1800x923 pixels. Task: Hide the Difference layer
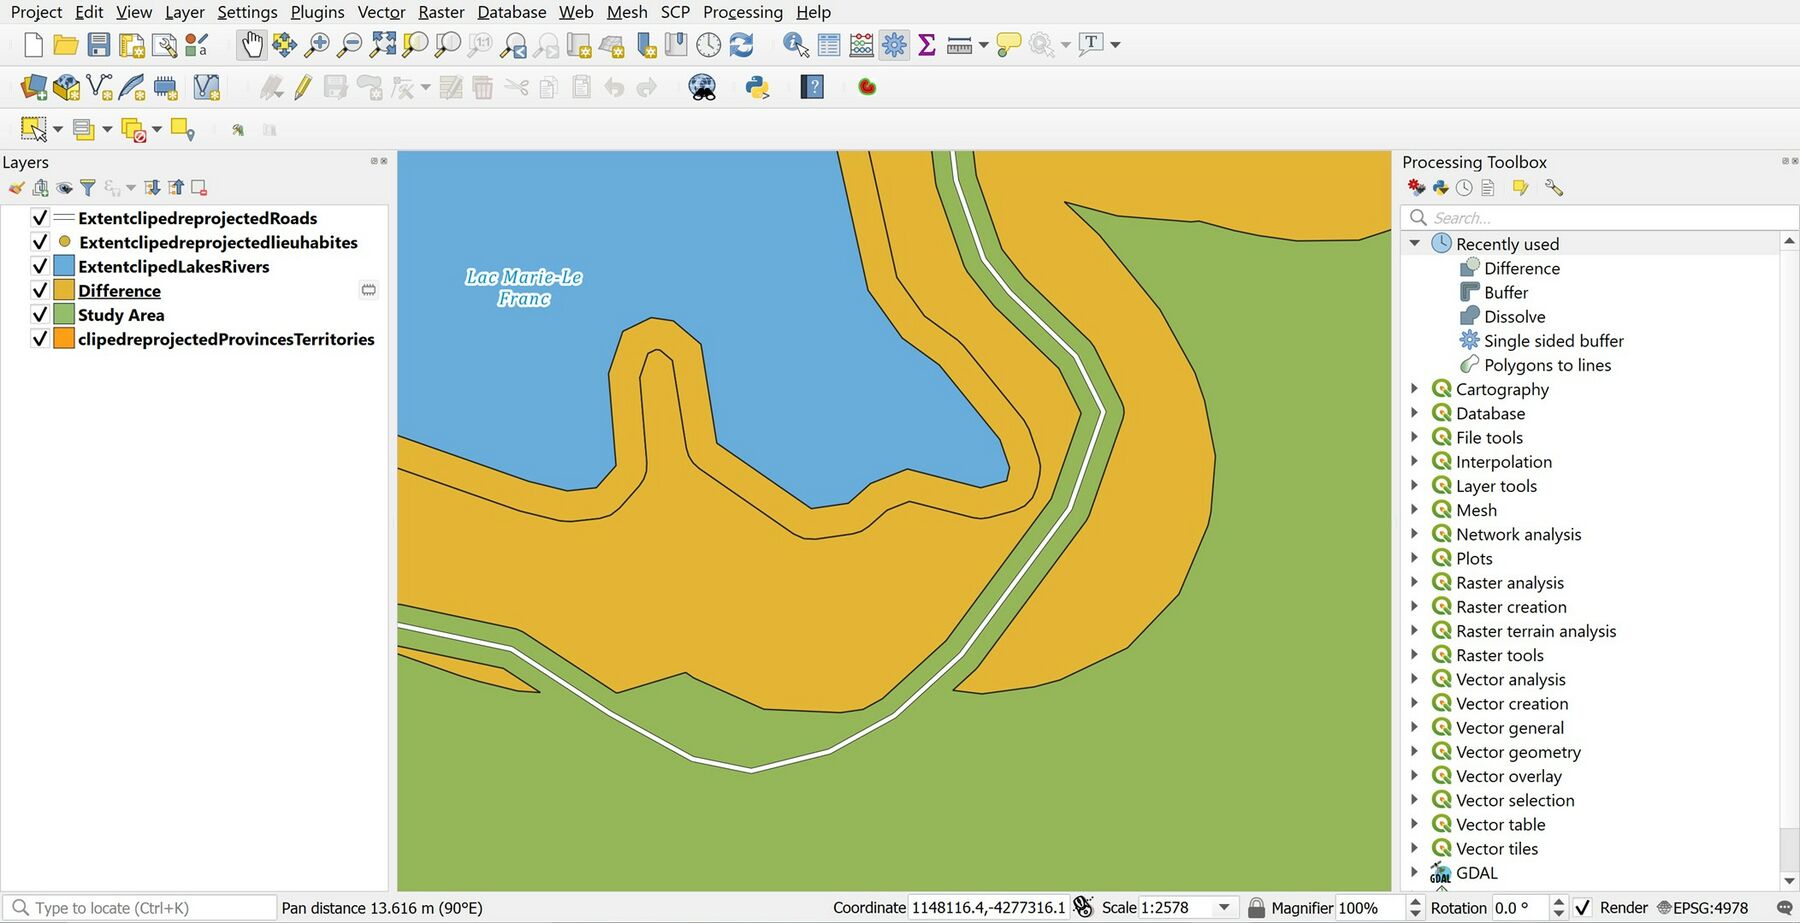(x=39, y=290)
